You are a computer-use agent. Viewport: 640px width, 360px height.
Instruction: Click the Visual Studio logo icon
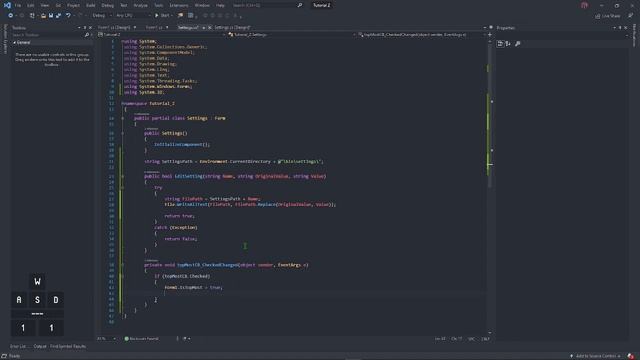click(x=7, y=5)
